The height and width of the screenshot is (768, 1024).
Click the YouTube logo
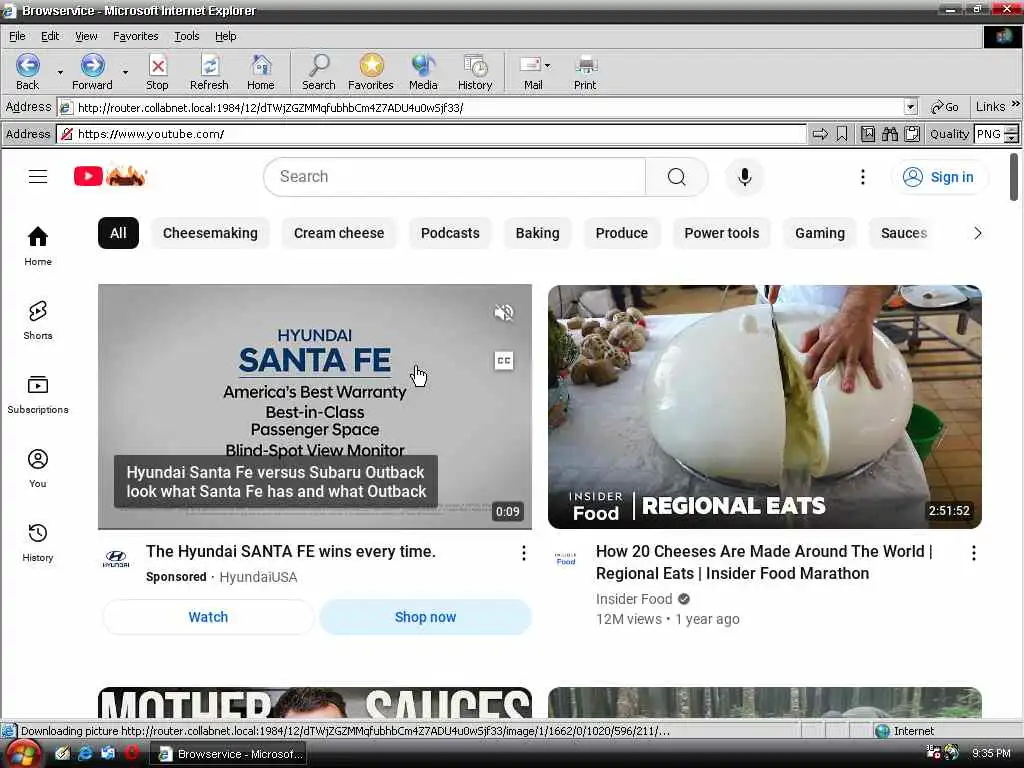(110, 176)
